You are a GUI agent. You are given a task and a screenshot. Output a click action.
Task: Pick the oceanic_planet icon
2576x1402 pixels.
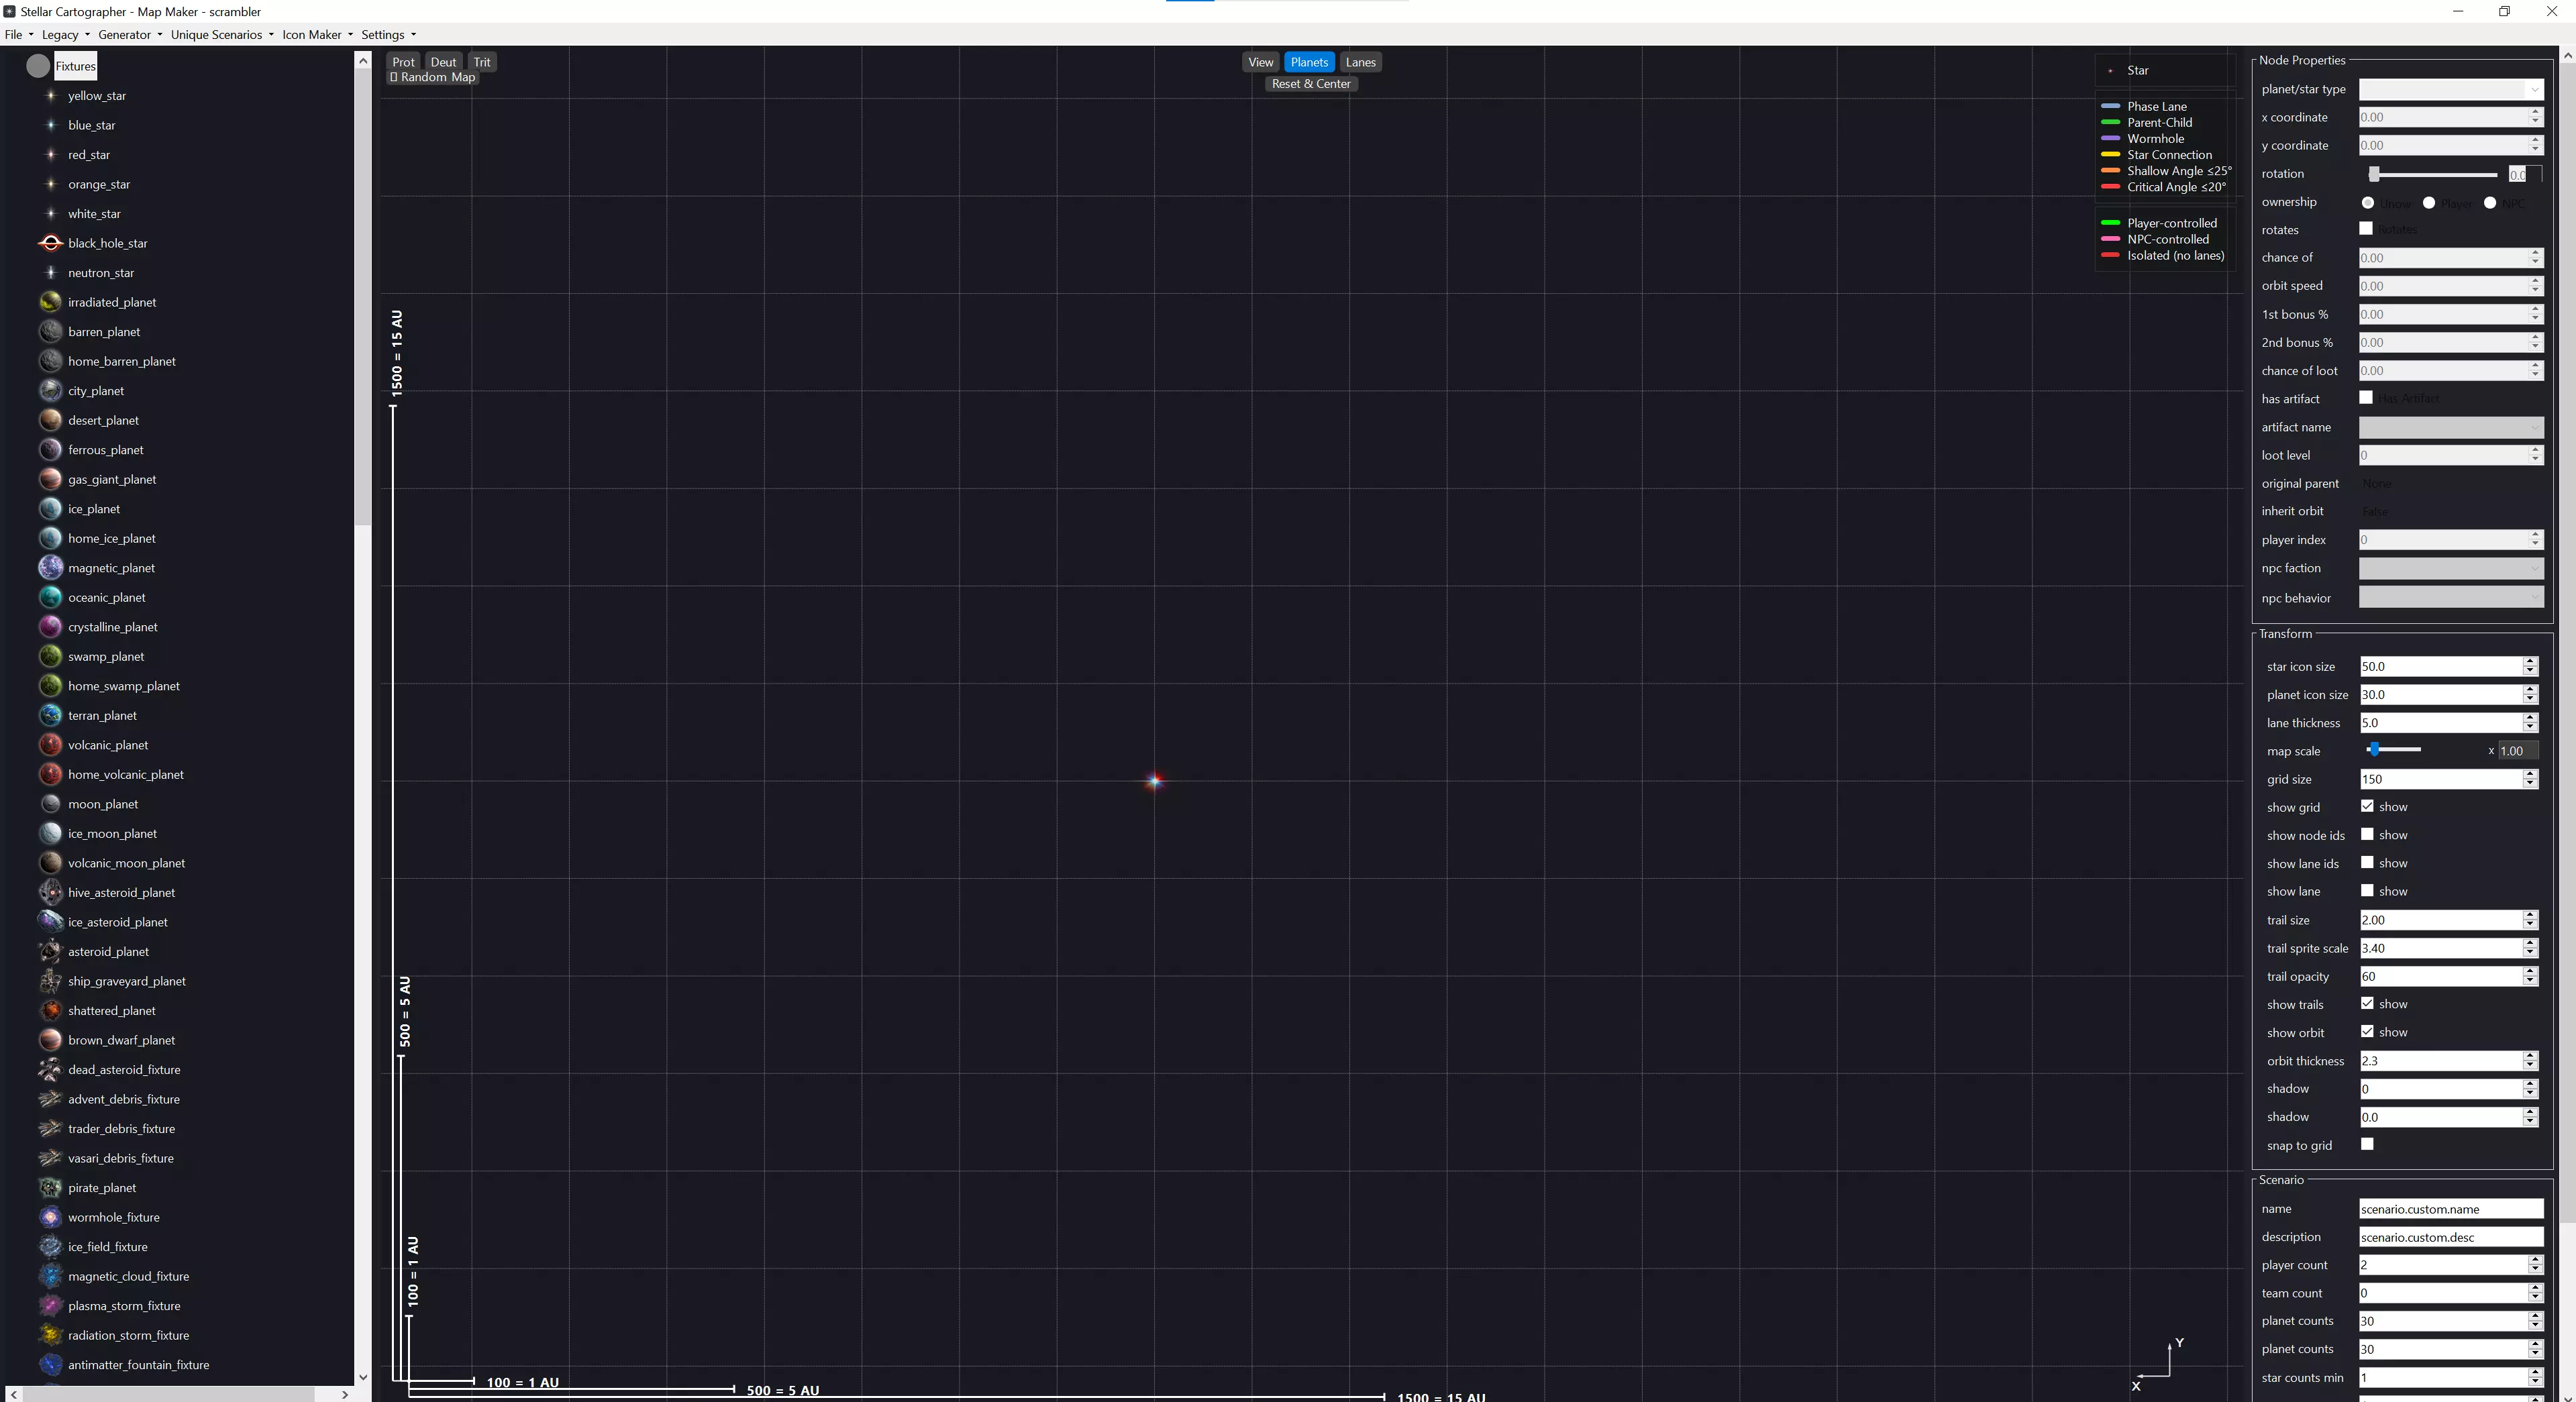50,597
